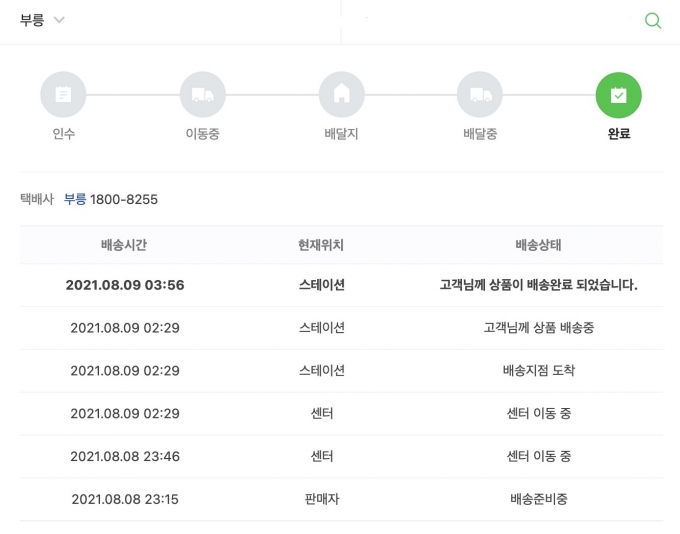Click the 배달중 truck step icon
The height and width of the screenshot is (534, 680).
pos(480,95)
